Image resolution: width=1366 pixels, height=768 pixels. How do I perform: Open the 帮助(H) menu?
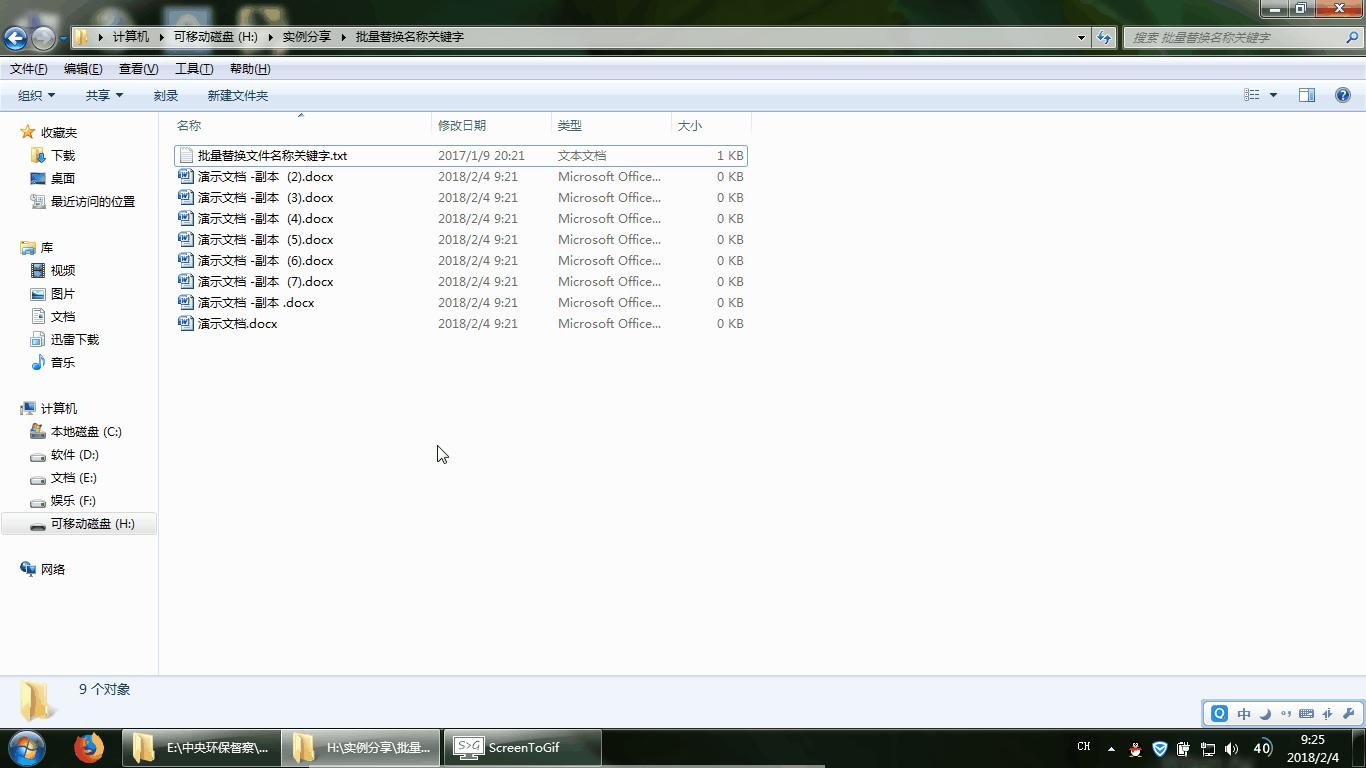(x=250, y=69)
